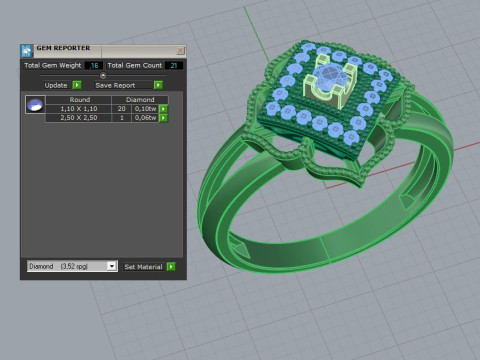The height and width of the screenshot is (360, 480).
Task: Click the Total Gem Count label
Action: click(x=134, y=65)
